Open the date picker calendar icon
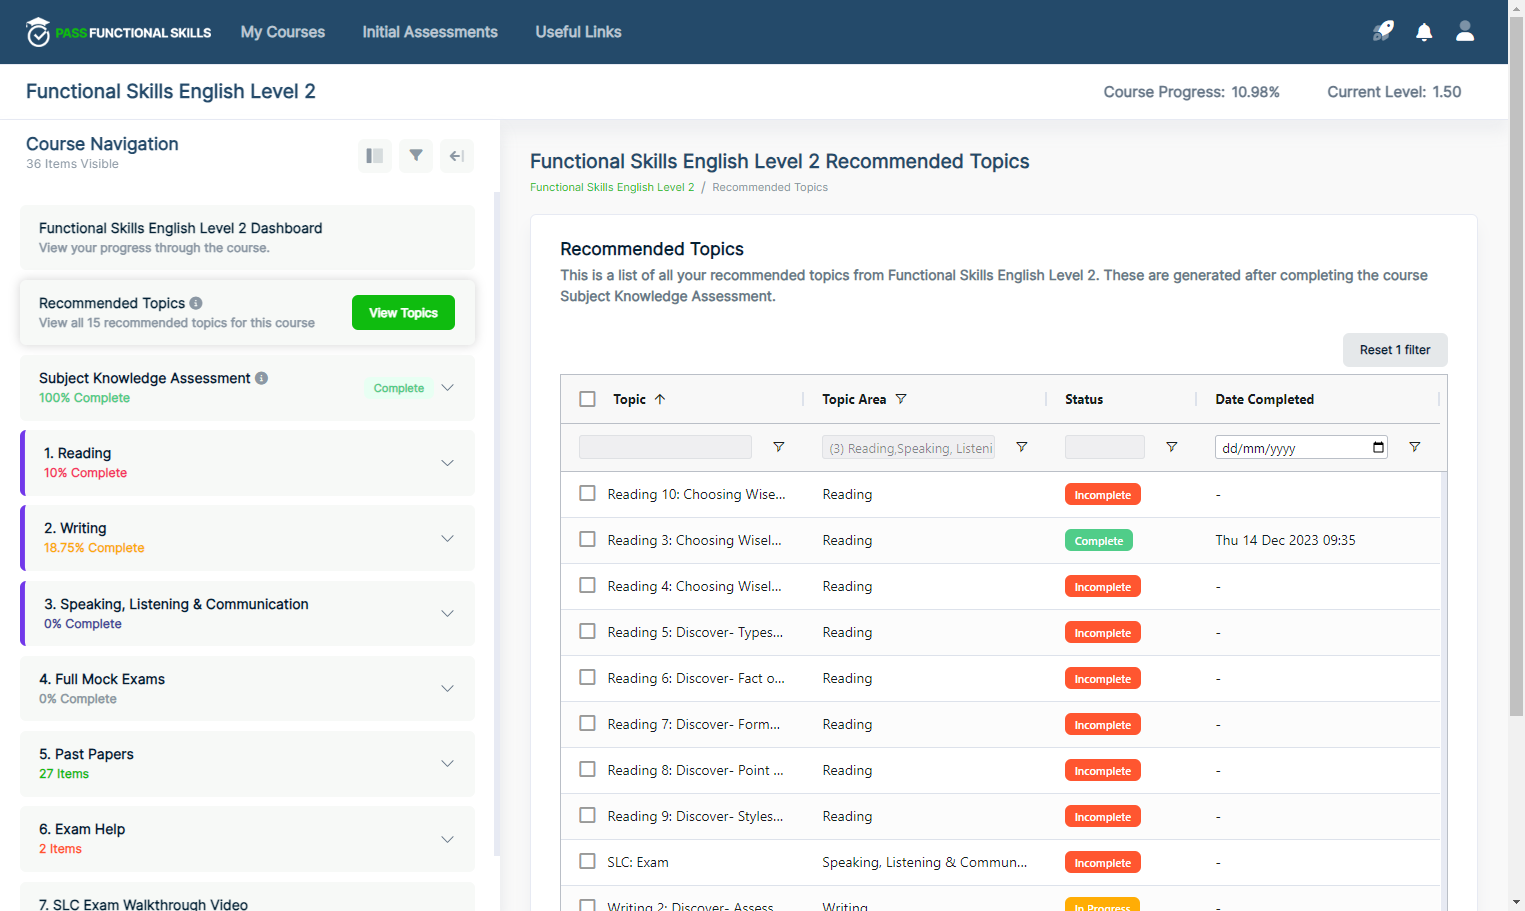Image resolution: width=1525 pixels, height=911 pixels. pyautogui.click(x=1379, y=447)
